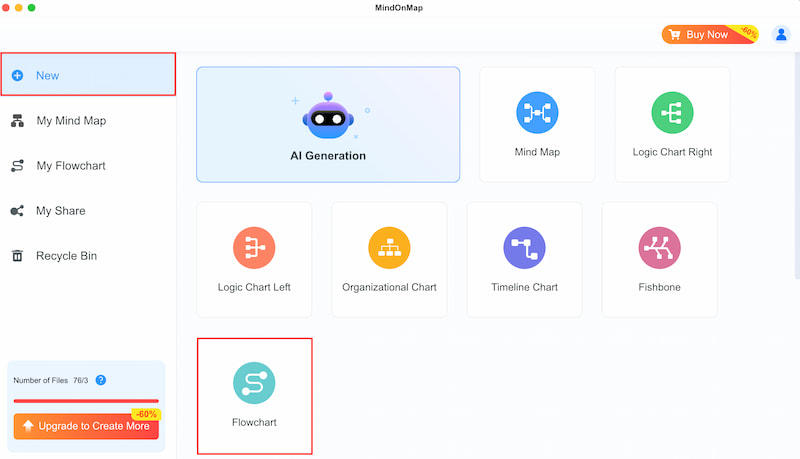Viewport: 800px width, 459px height.
Task: Open the New section label
Action: coord(47,75)
